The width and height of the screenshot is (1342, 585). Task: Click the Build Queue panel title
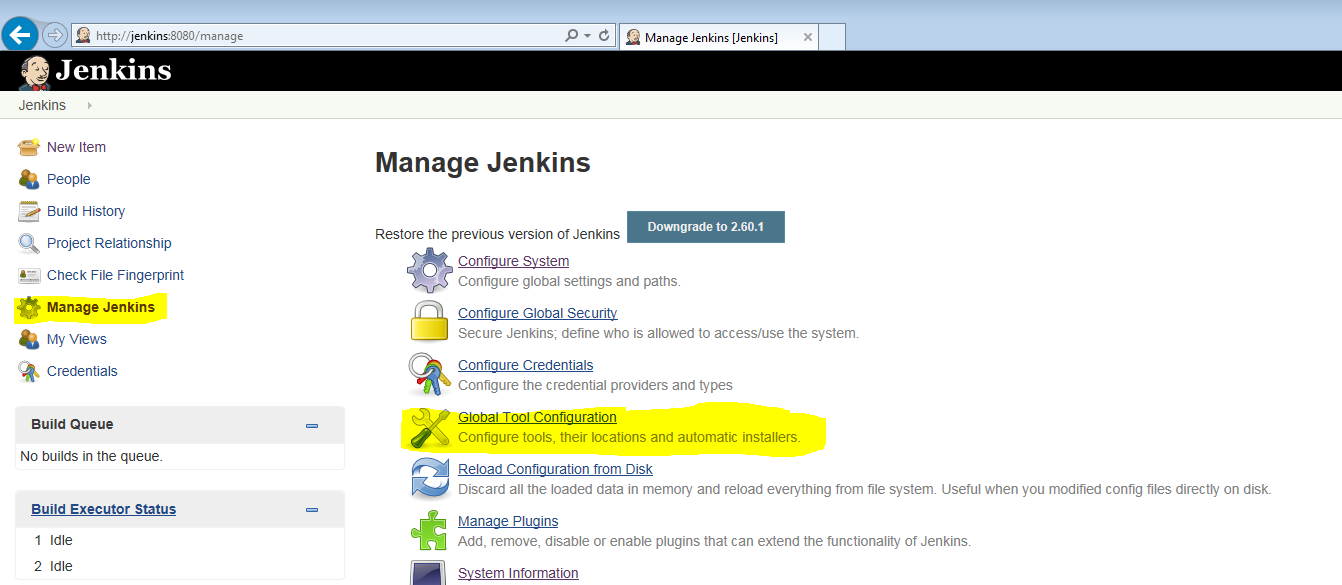pos(72,424)
